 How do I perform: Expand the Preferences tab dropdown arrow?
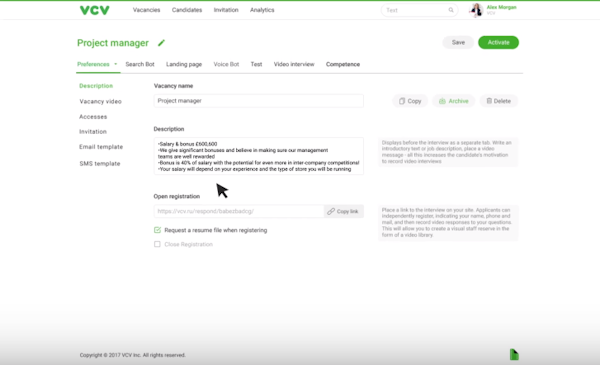pyautogui.click(x=116, y=64)
